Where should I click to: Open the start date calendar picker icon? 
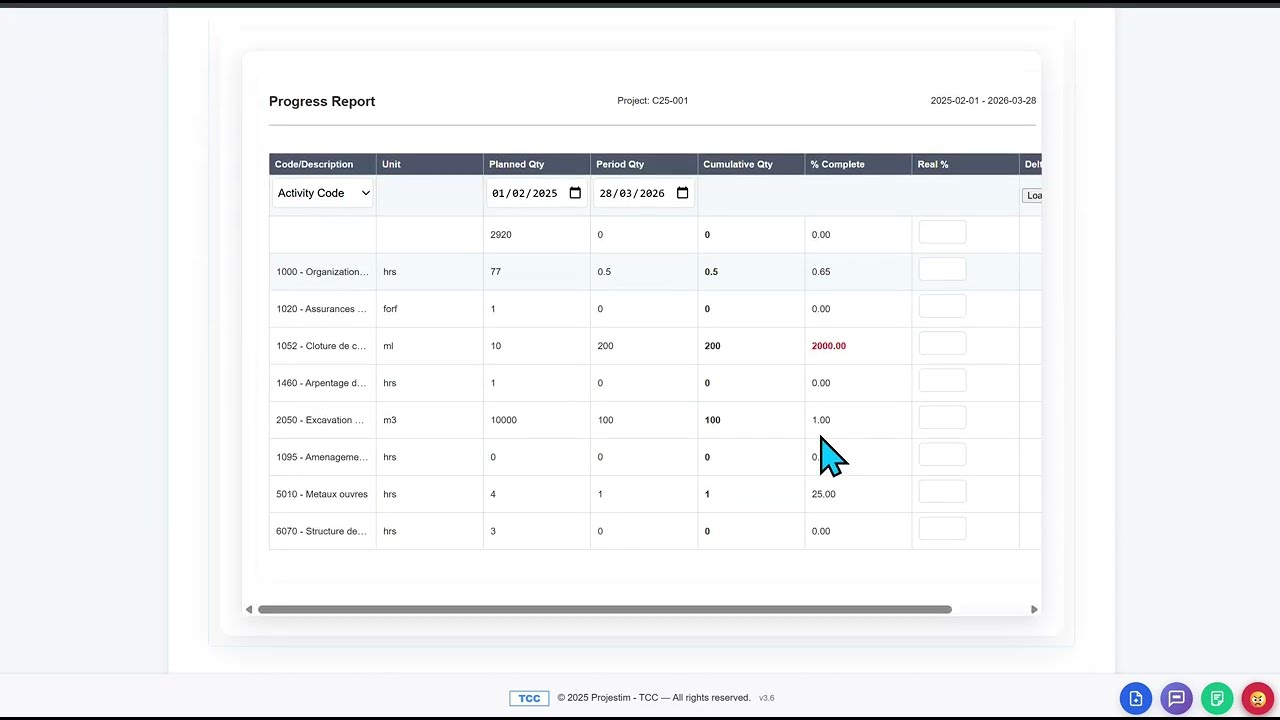[575, 193]
